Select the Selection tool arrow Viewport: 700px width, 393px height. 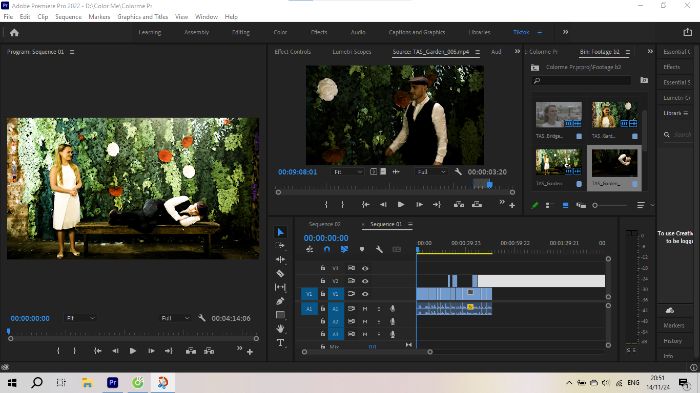coord(280,232)
